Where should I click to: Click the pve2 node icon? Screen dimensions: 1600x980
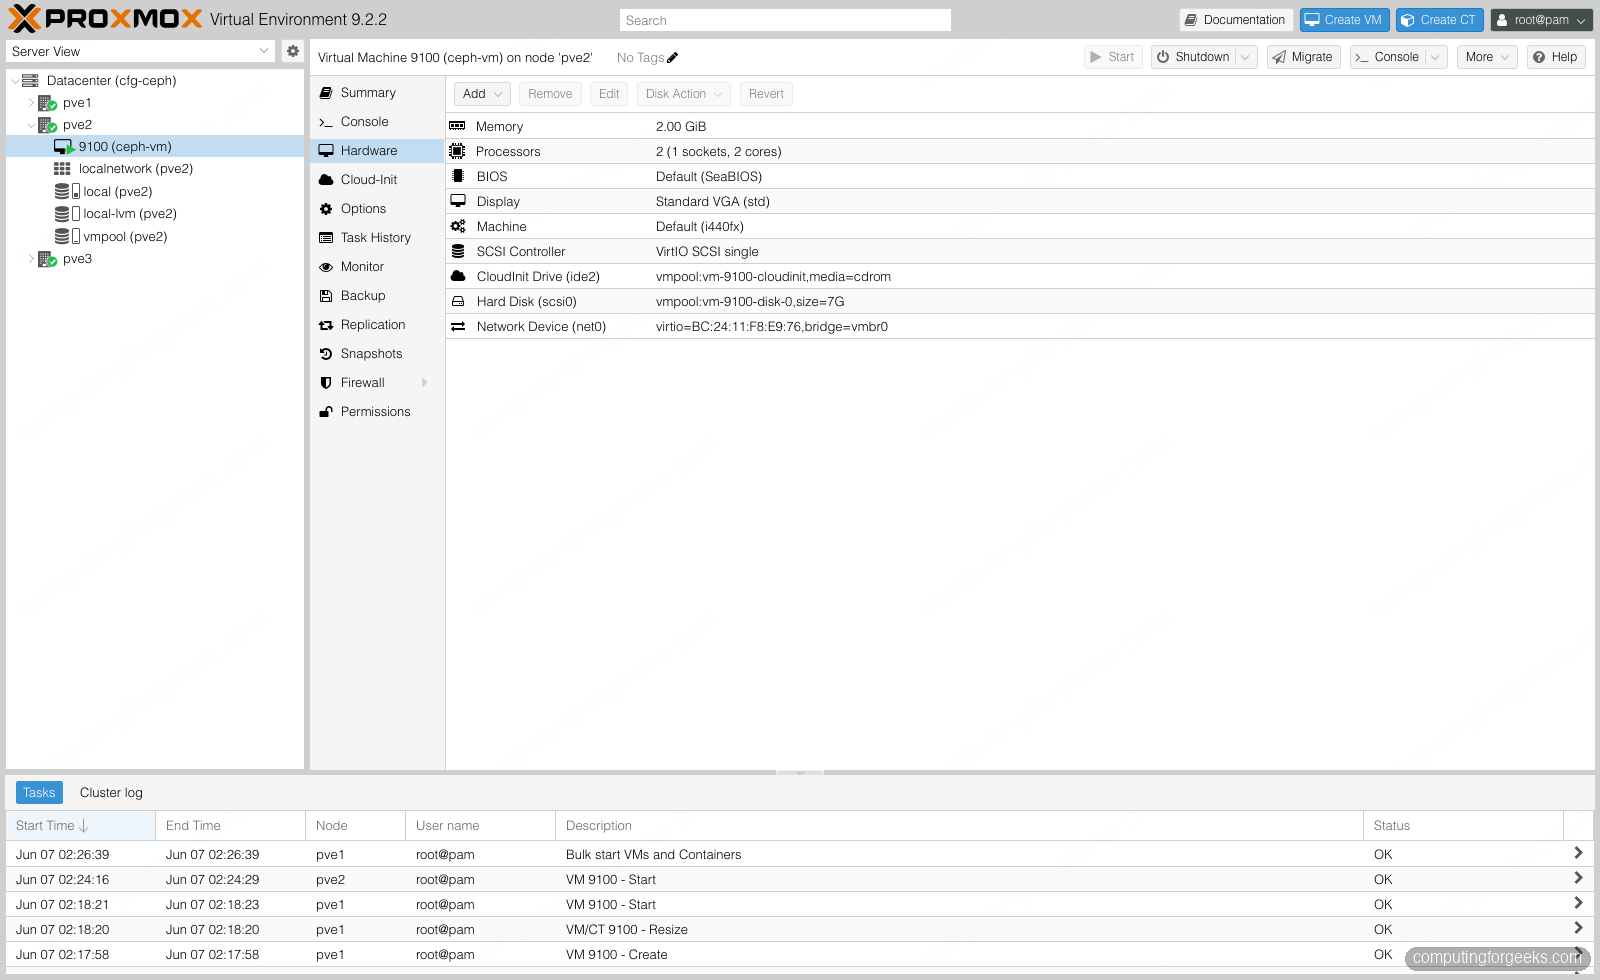point(47,125)
